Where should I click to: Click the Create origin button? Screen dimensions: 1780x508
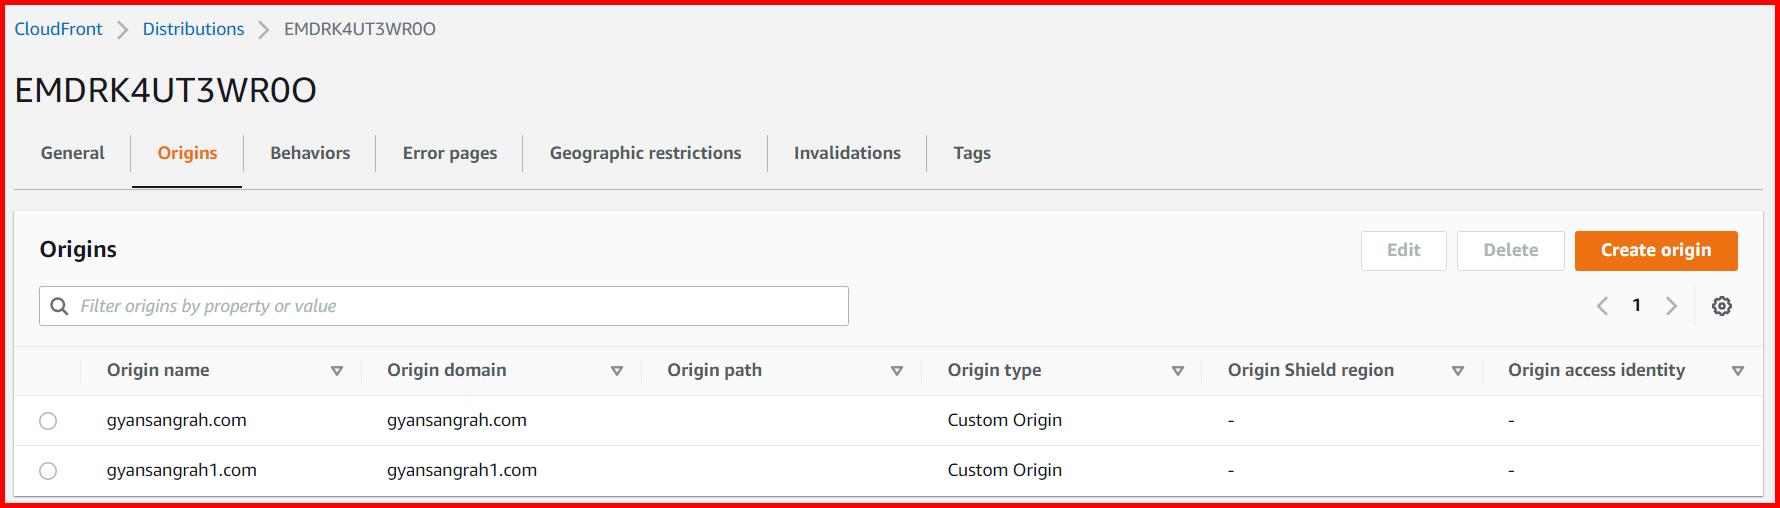(x=1656, y=250)
